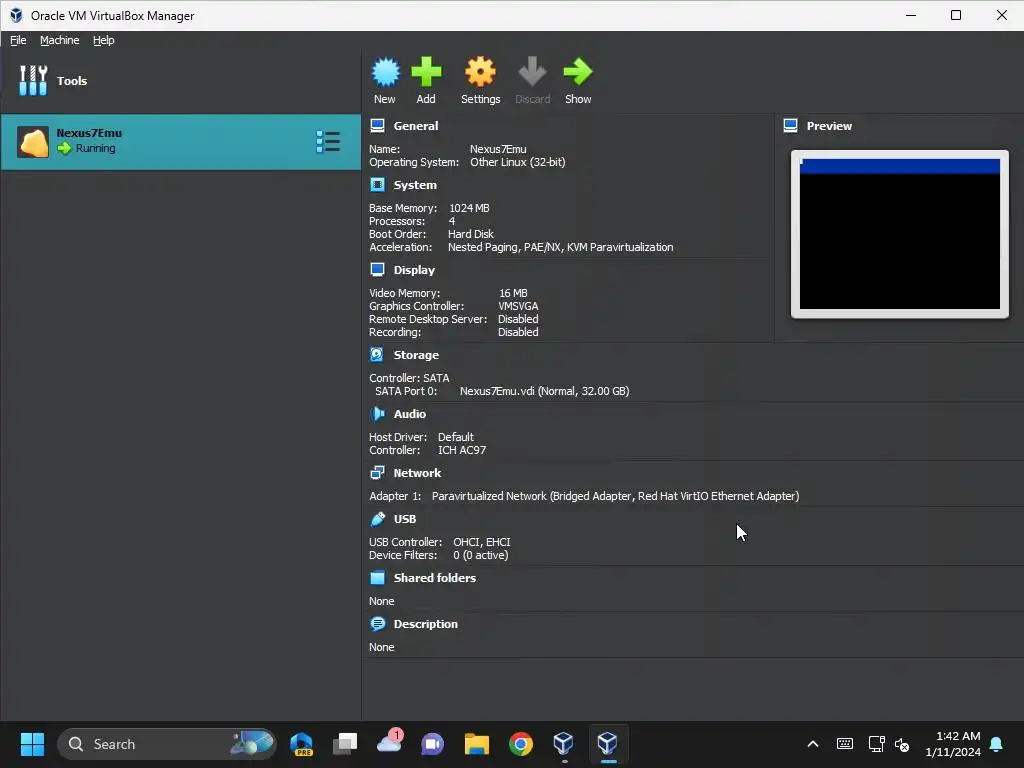
Task: Select the Nexus7Emu machine list entry
Action: [181, 142]
